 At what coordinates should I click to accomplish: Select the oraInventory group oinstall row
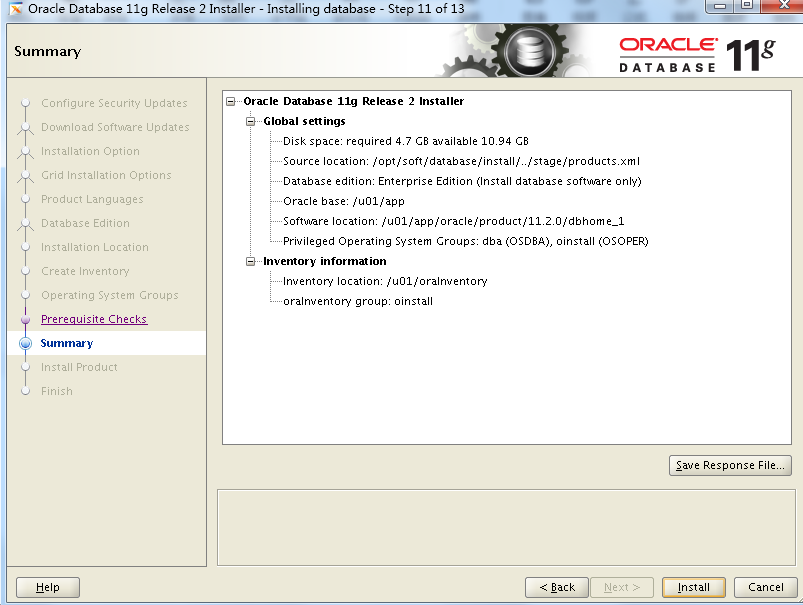click(x=357, y=301)
